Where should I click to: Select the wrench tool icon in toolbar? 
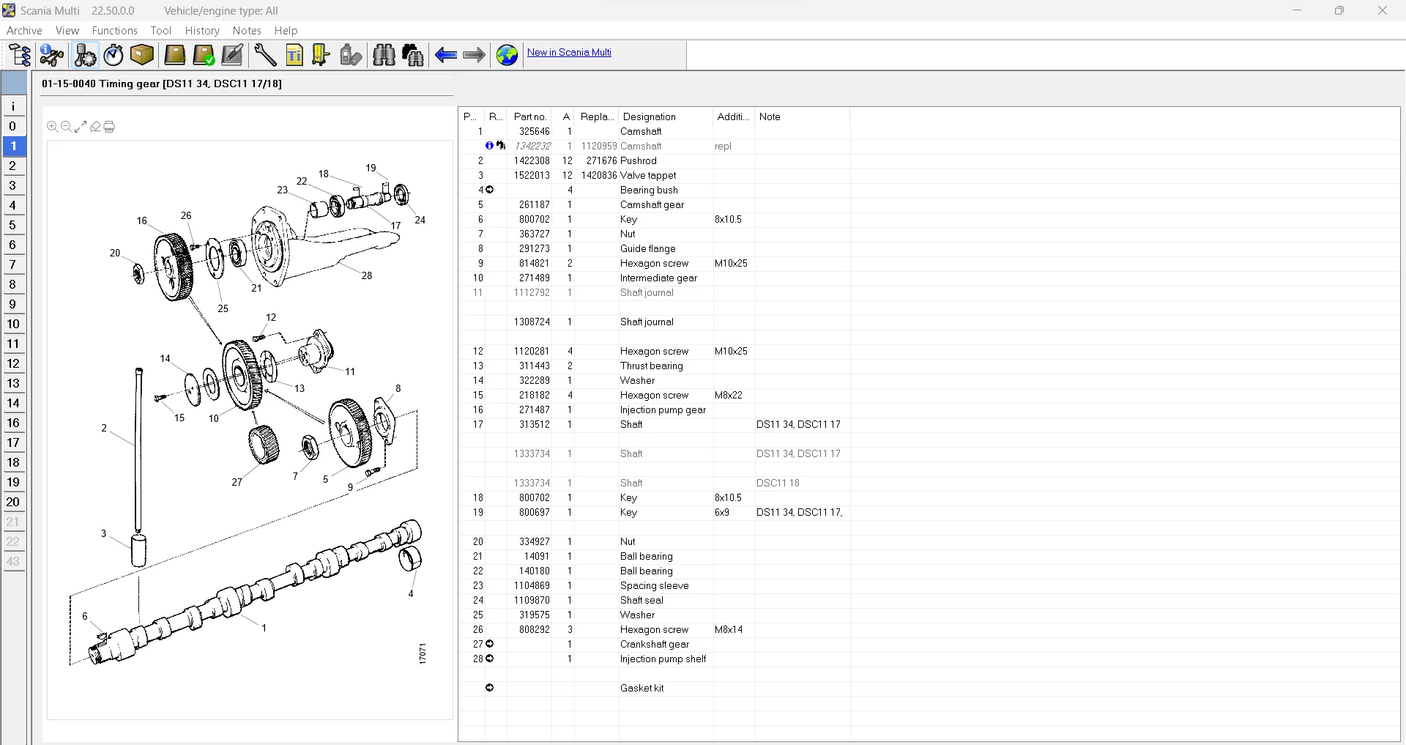[x=264, y=55]
